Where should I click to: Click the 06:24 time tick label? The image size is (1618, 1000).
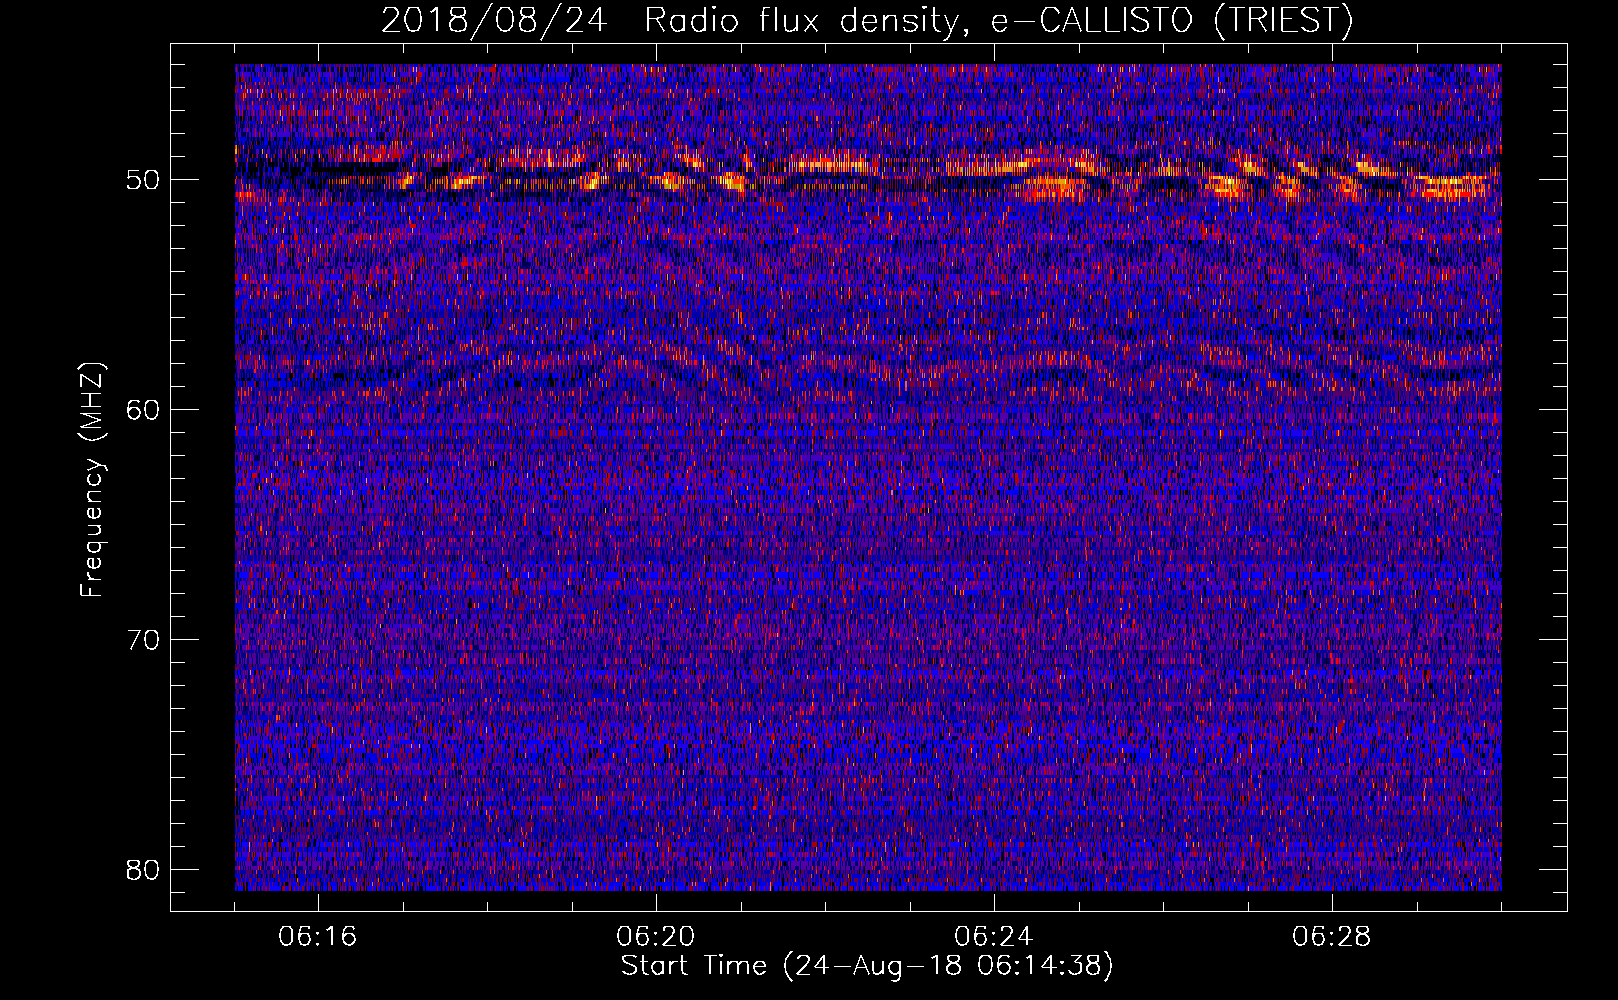click(994, 937)
